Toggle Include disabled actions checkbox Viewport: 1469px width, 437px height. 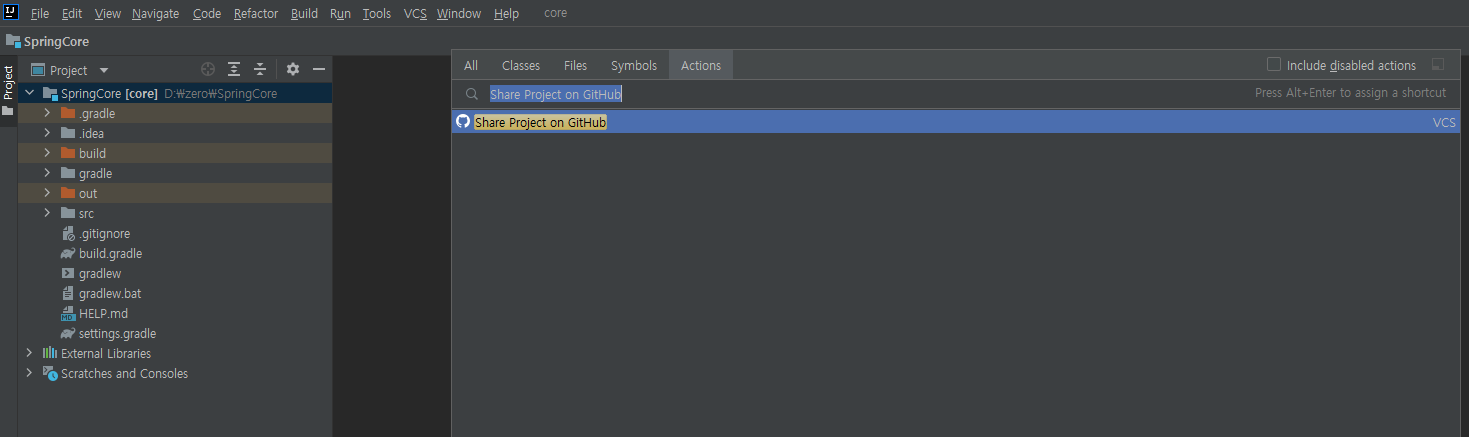[x=1274, y=64]
